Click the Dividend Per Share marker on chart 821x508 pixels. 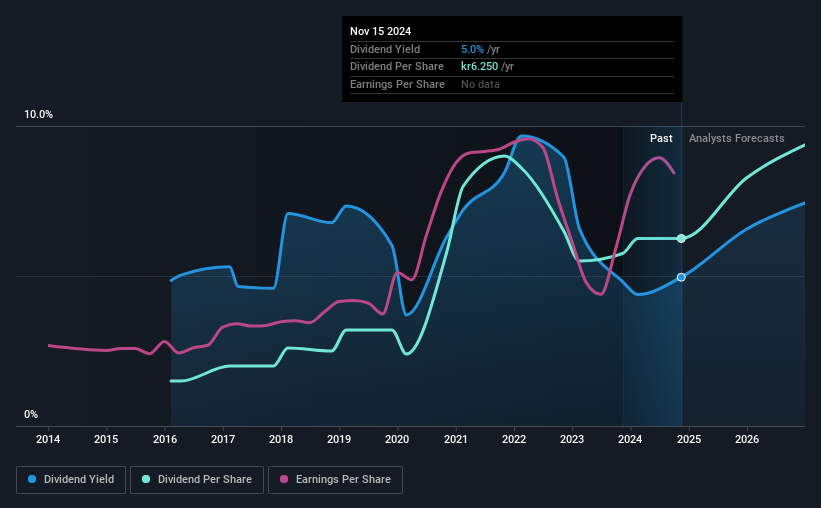(x=681, y=239)
